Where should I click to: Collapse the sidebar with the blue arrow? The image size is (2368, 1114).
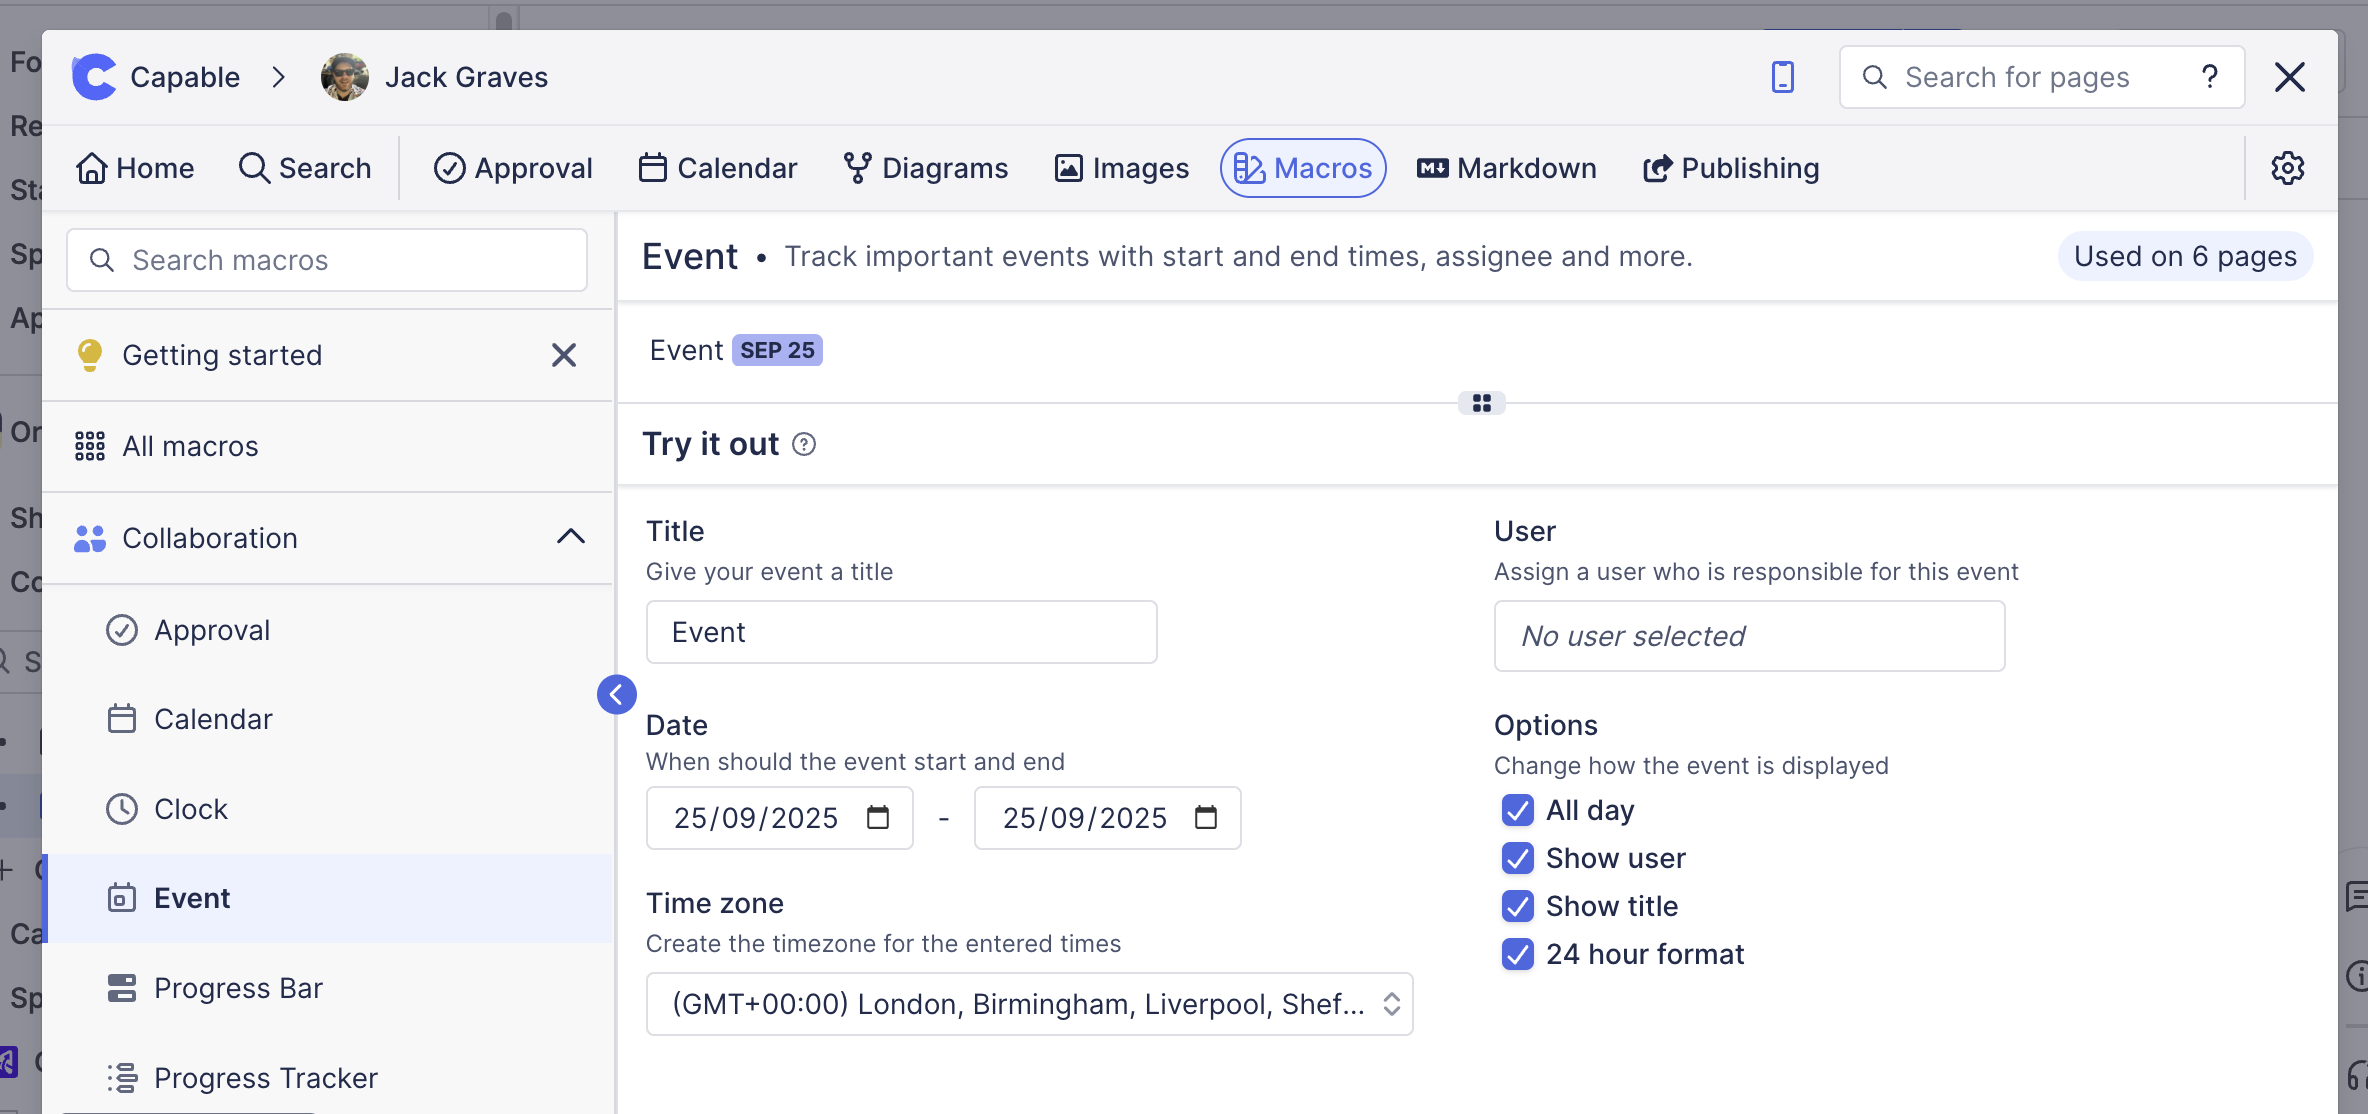pyautogui.click(x=616, y=694)
